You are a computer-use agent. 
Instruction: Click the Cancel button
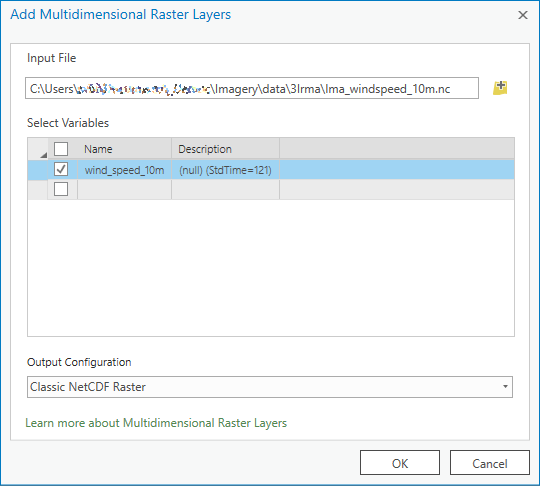point(489,463)
